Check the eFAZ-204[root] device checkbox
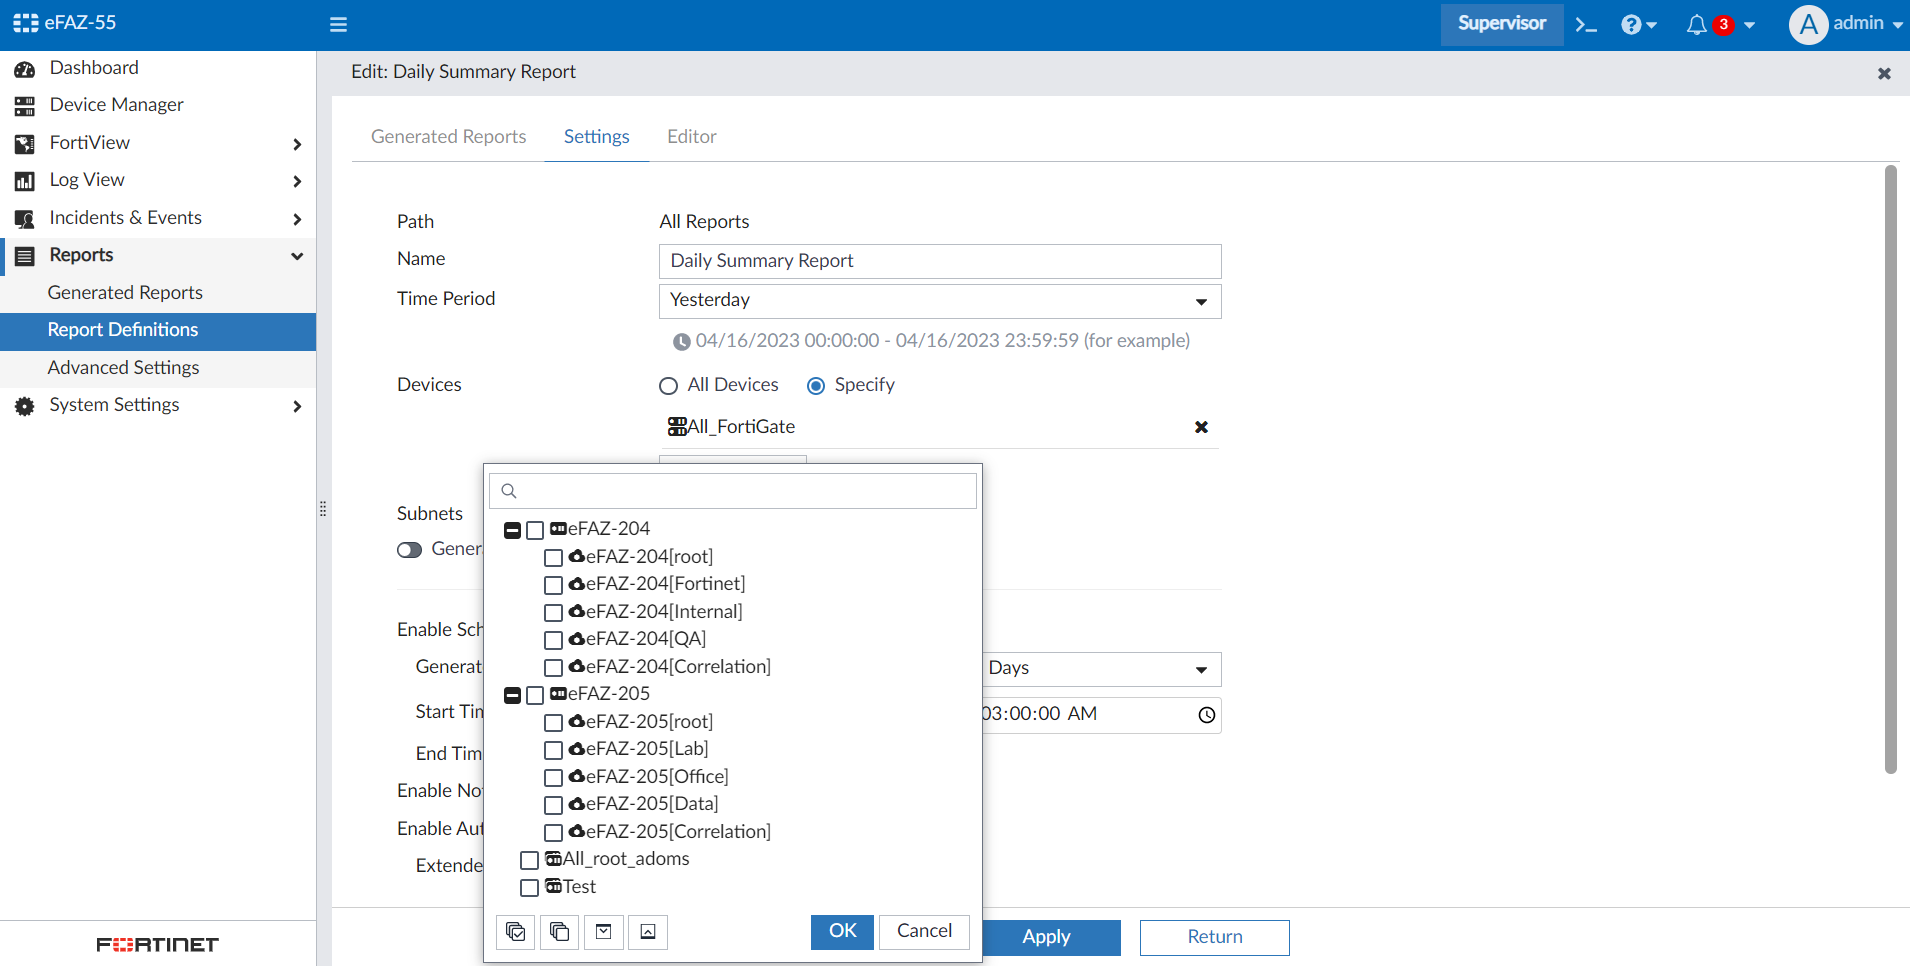 554,557
